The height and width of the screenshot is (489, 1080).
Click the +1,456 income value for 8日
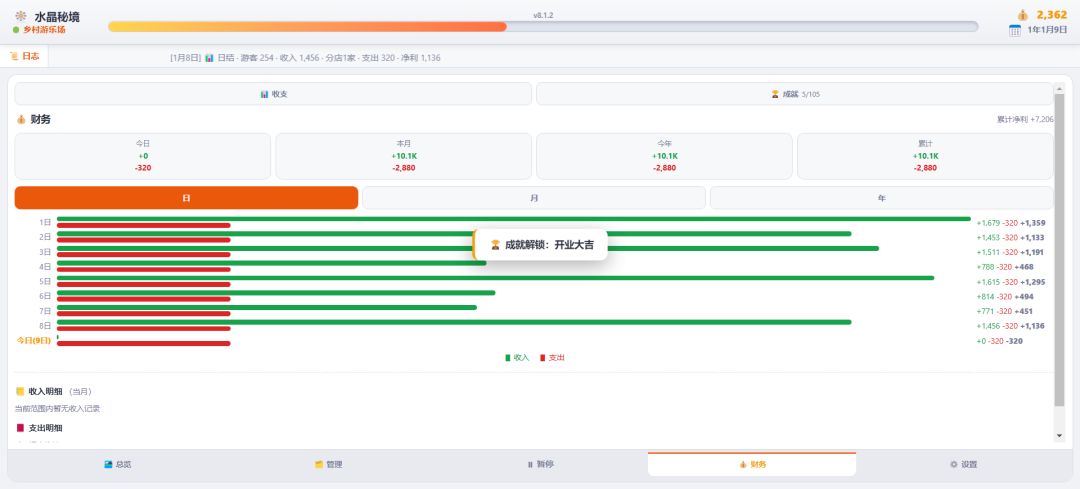(988, 326)
